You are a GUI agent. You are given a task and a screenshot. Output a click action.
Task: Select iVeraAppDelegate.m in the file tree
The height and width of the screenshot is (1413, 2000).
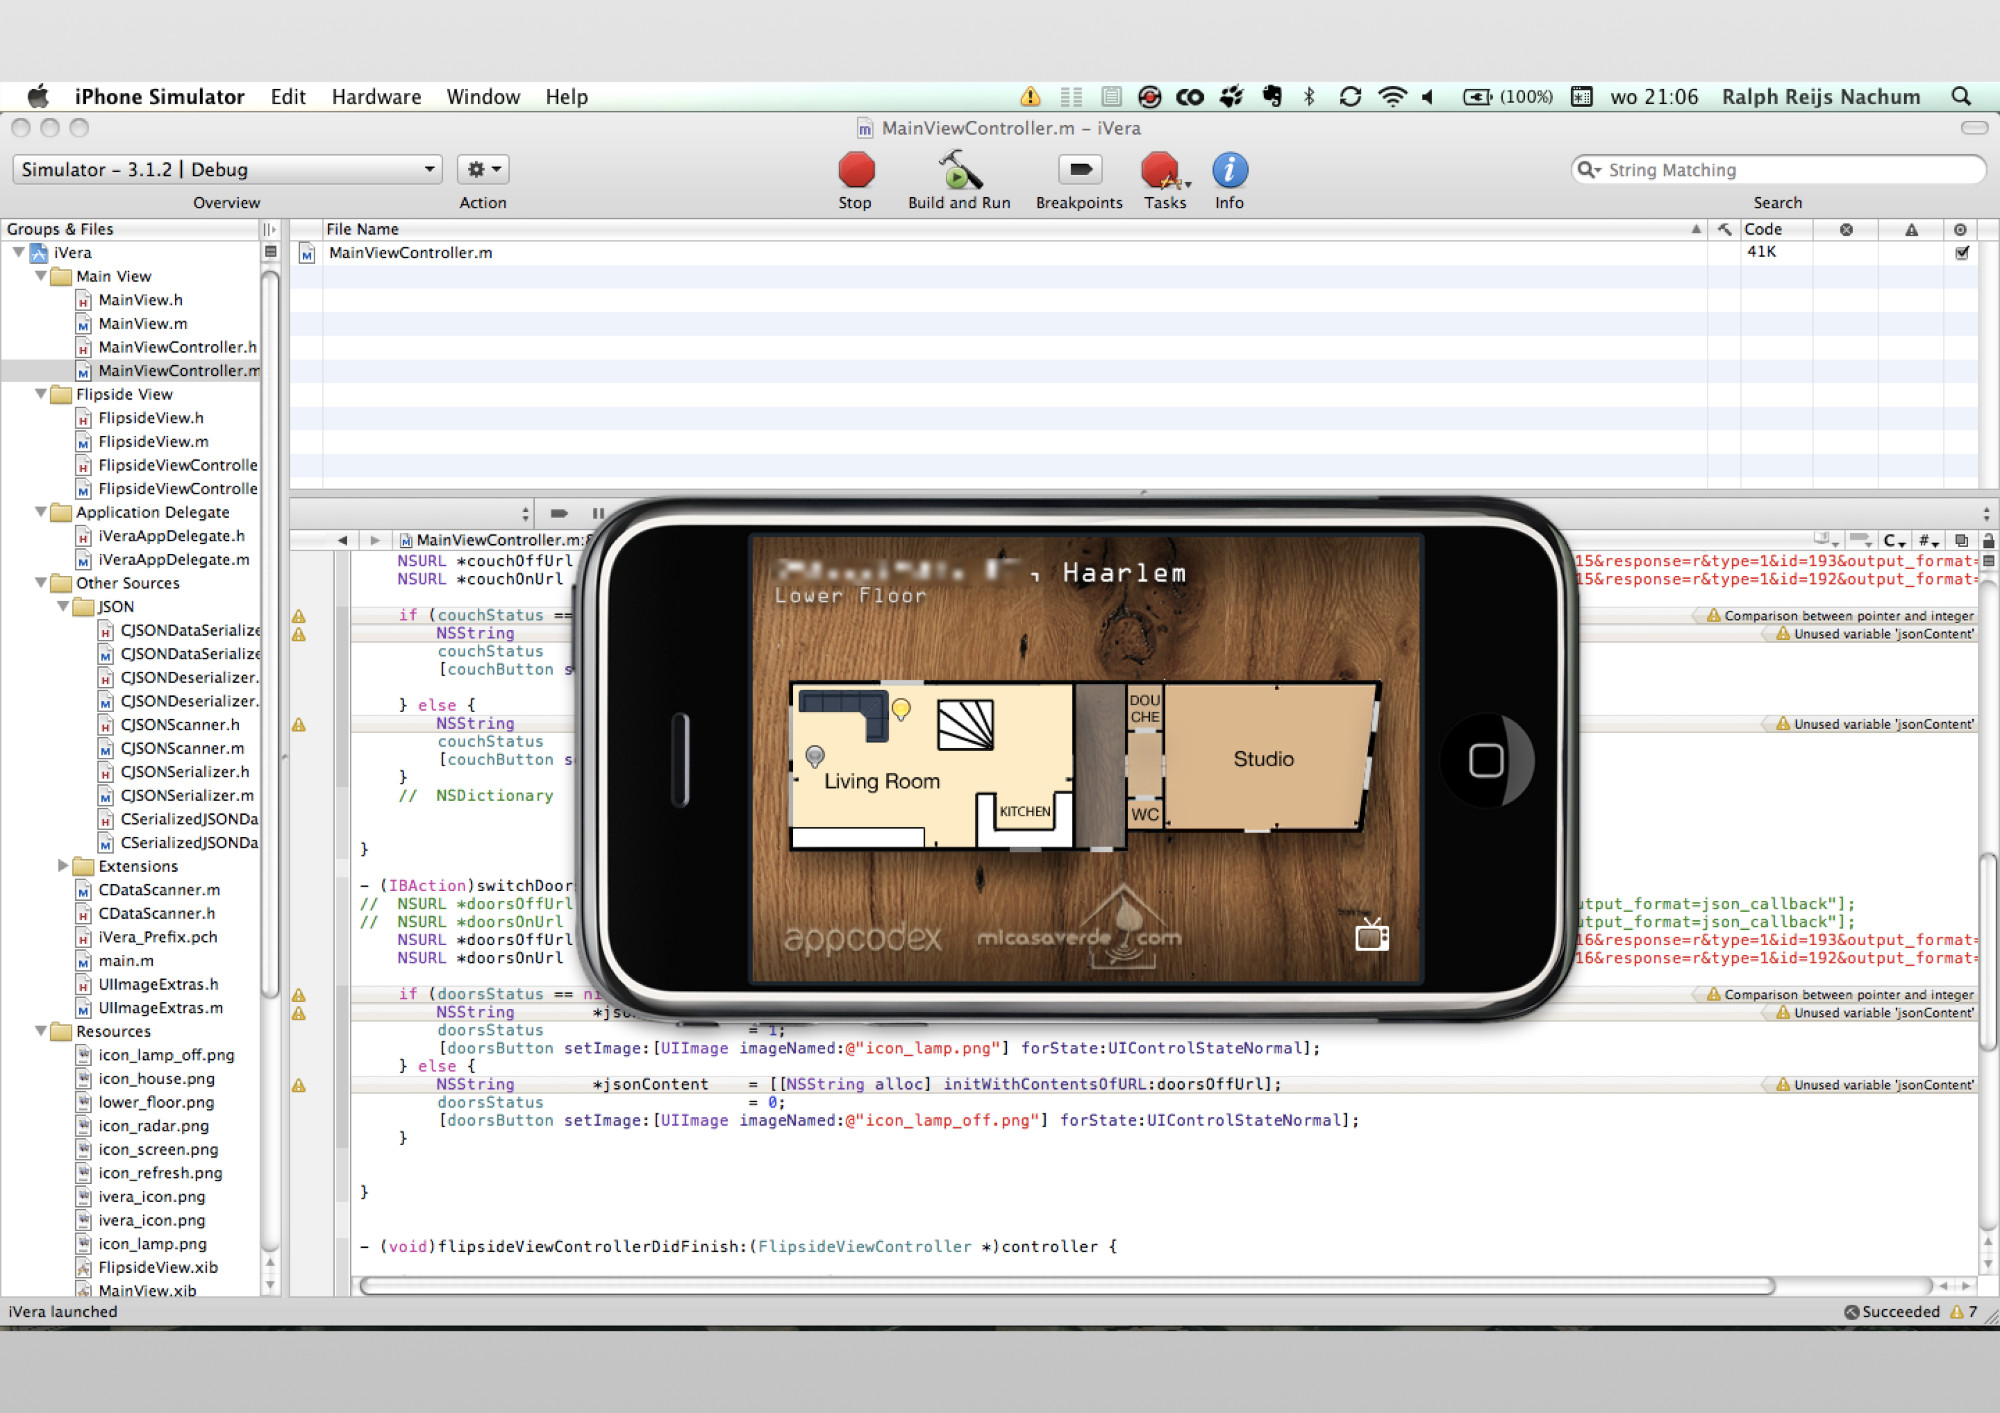[x=173, y=560]
